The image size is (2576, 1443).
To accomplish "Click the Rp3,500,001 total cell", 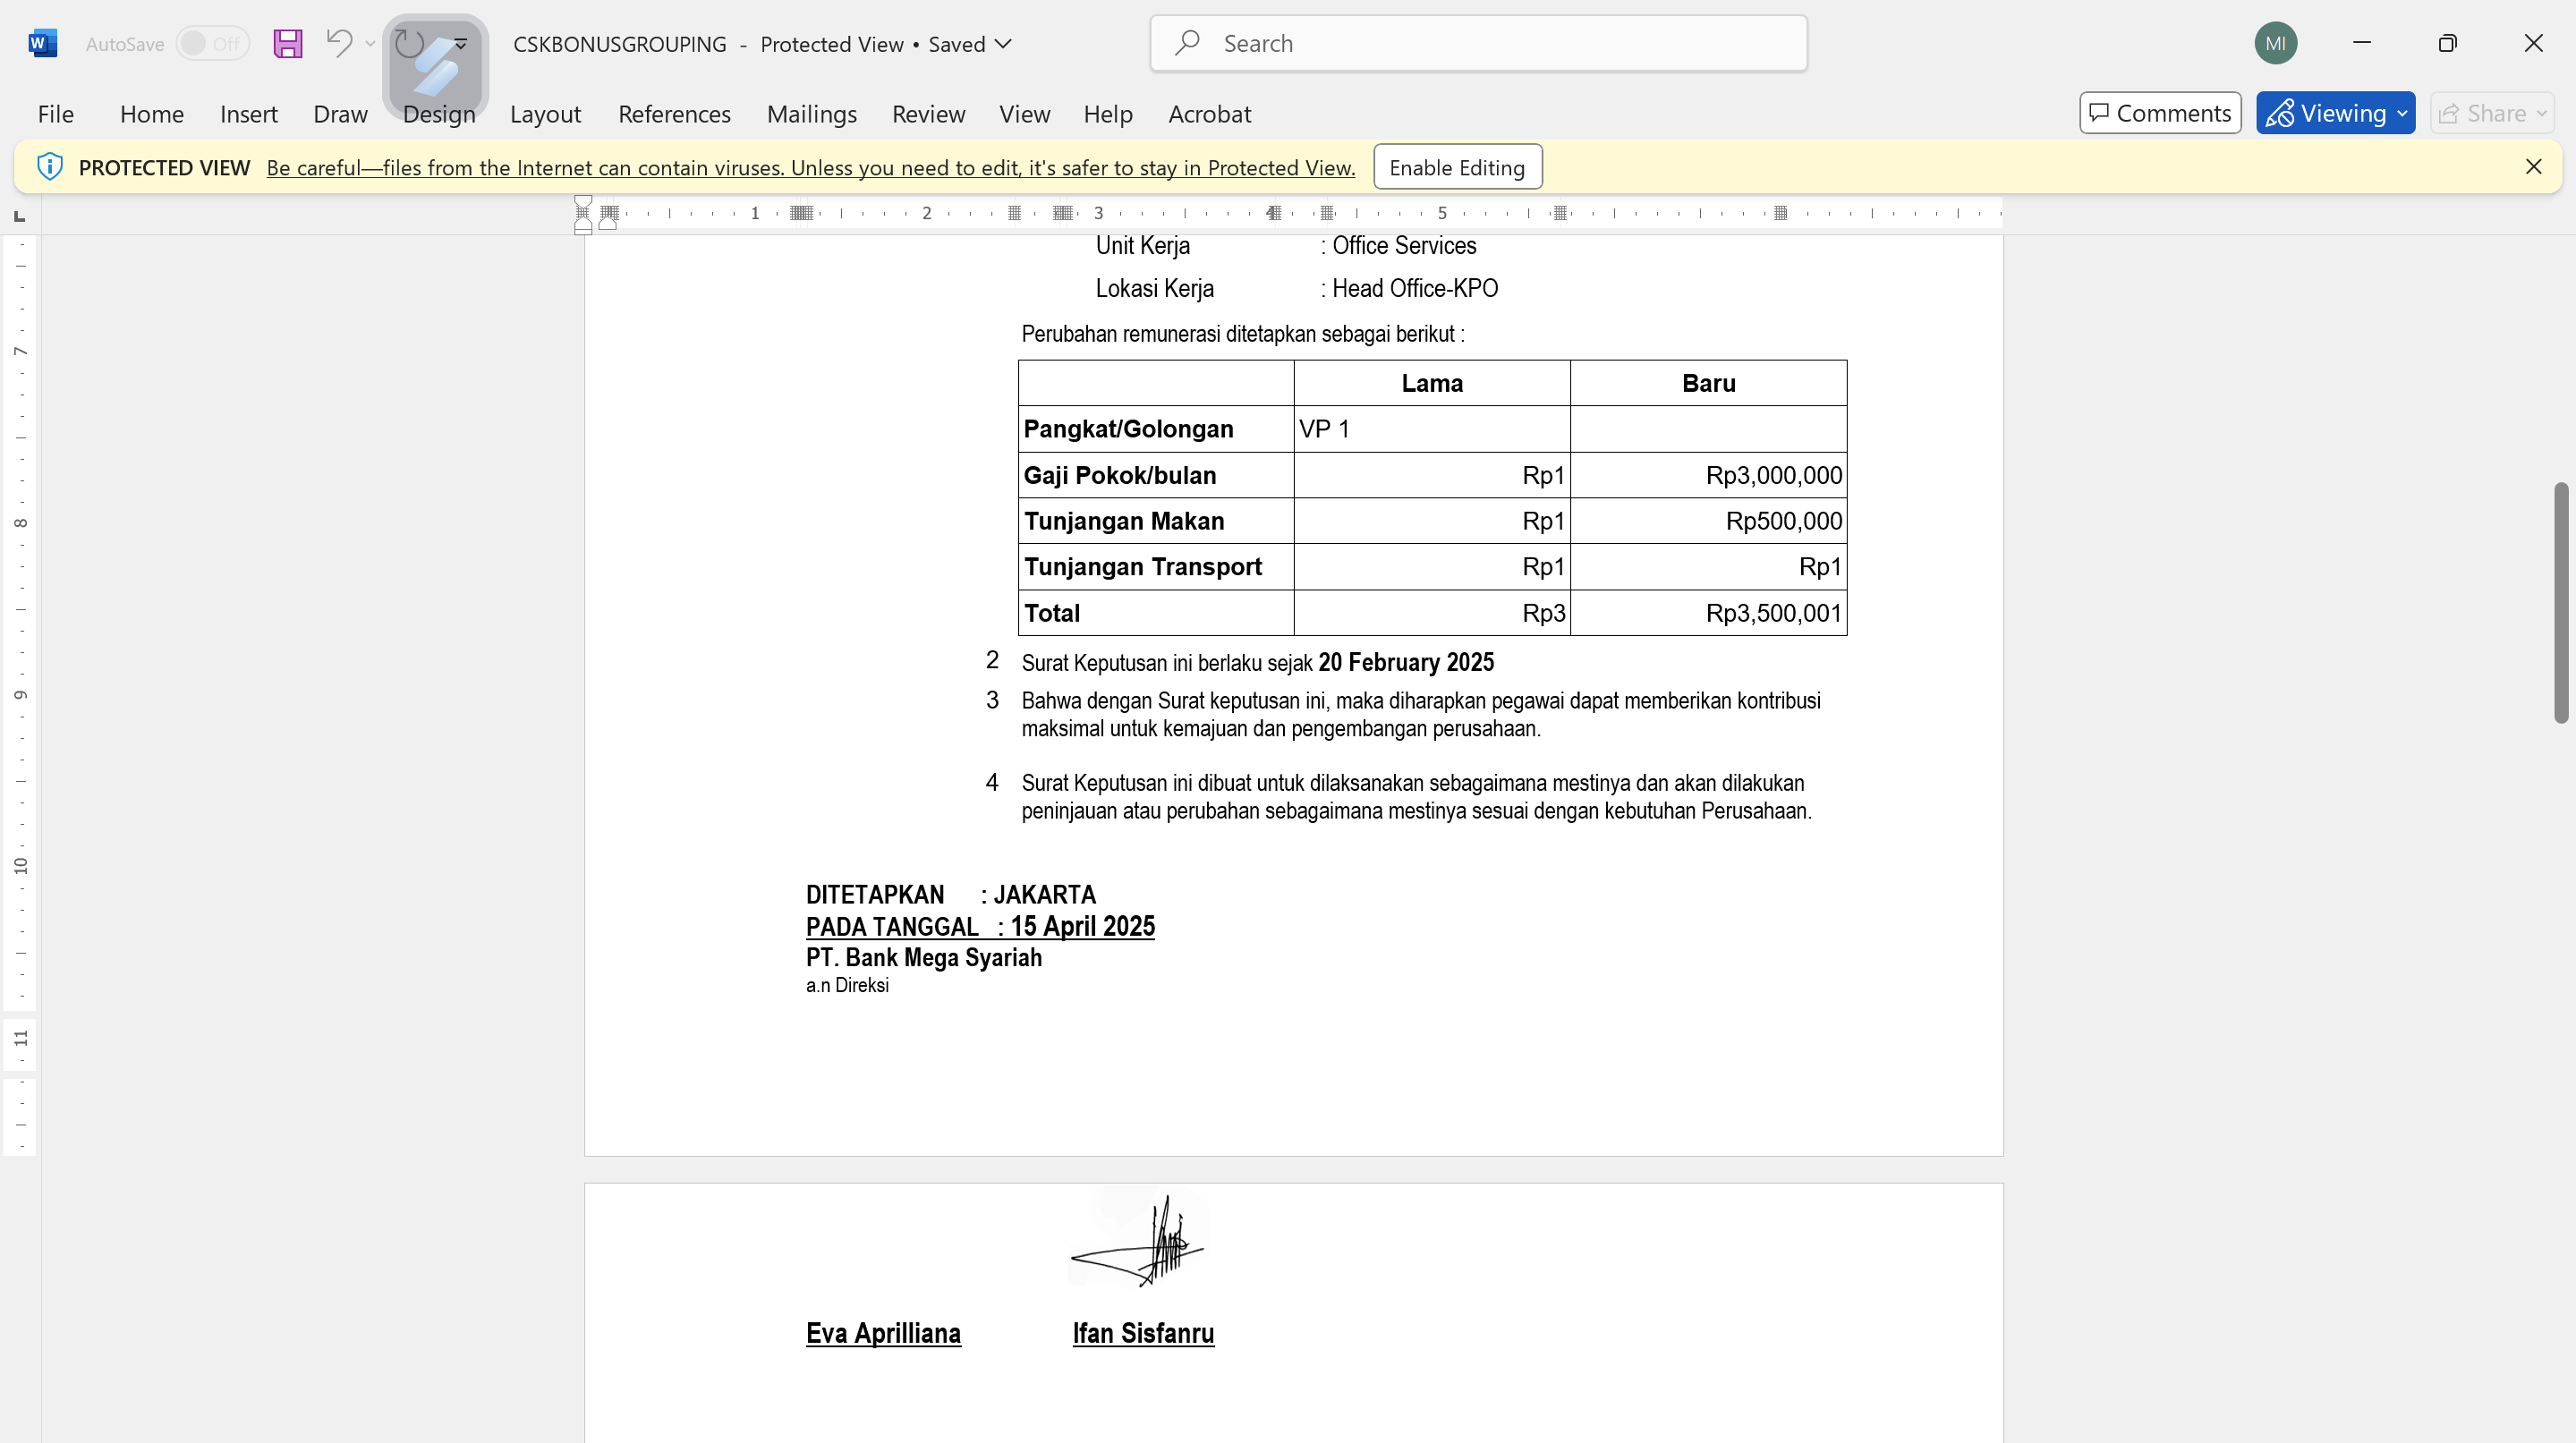I will coord(1708,614).
